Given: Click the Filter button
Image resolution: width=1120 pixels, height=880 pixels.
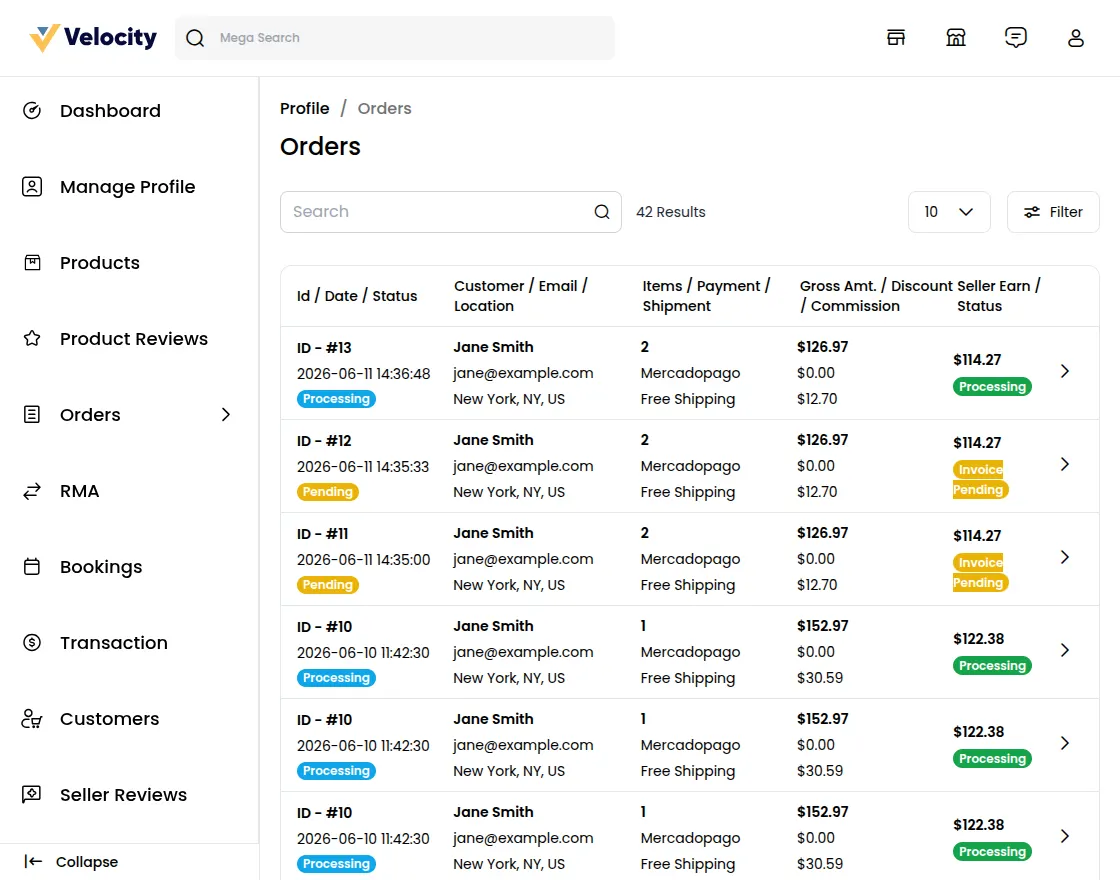Looking at the screenshot, I should (1053, 211).
